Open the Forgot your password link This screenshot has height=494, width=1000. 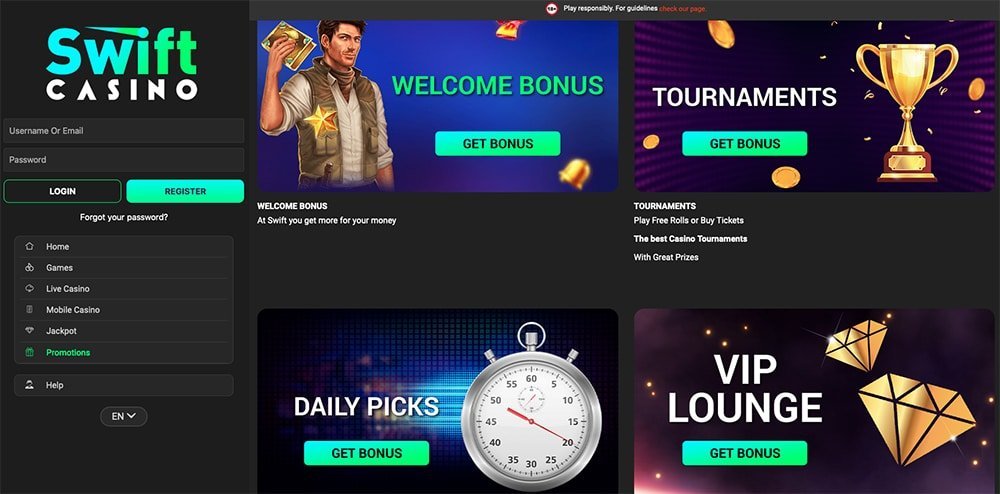click(x=124, y=217)
